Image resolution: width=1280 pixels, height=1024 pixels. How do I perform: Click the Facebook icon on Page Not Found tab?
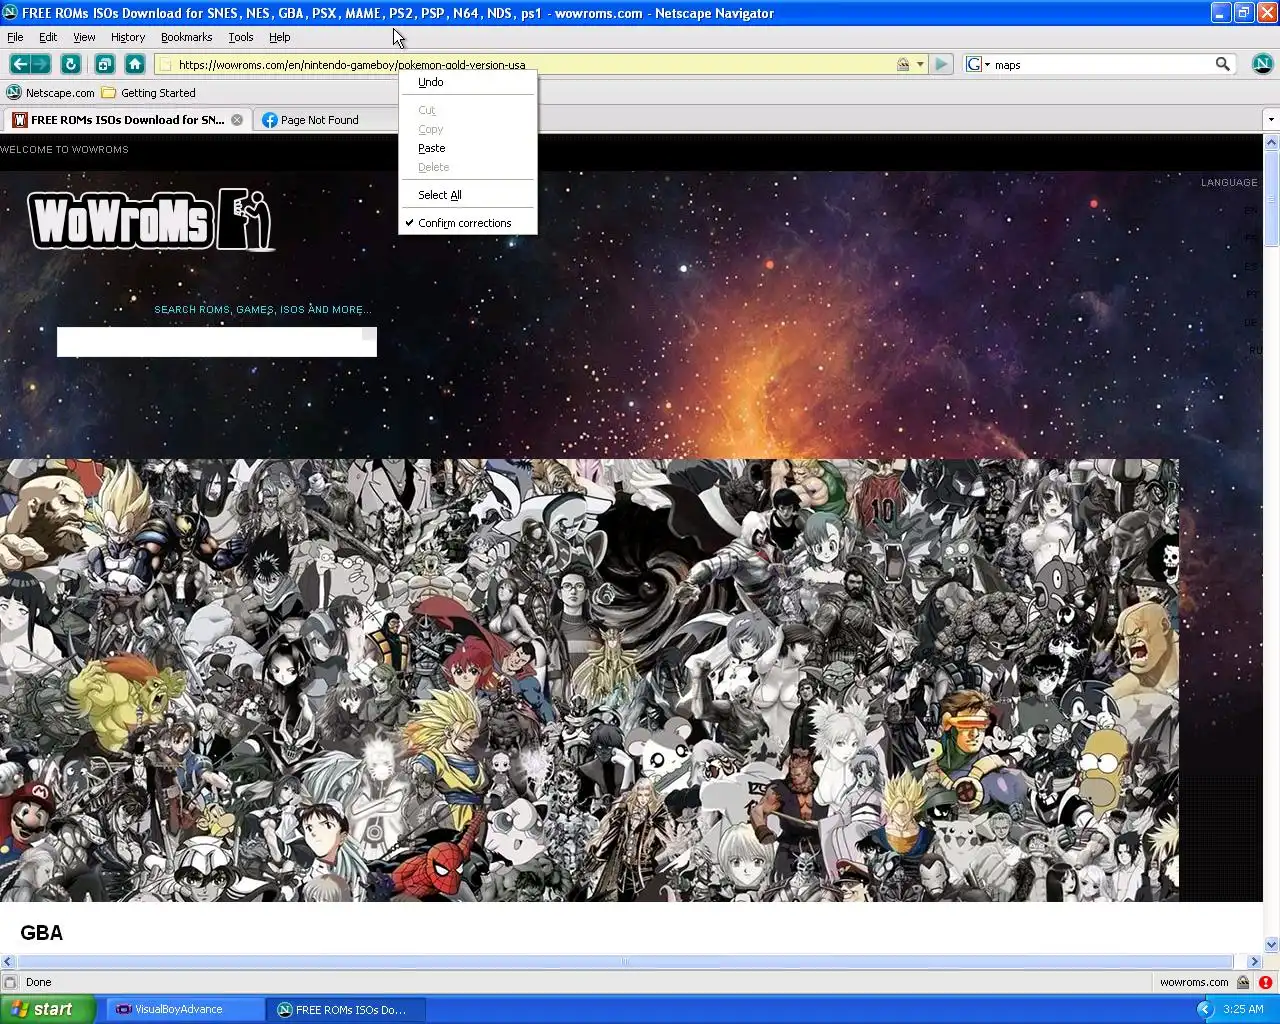coord(269,120)
